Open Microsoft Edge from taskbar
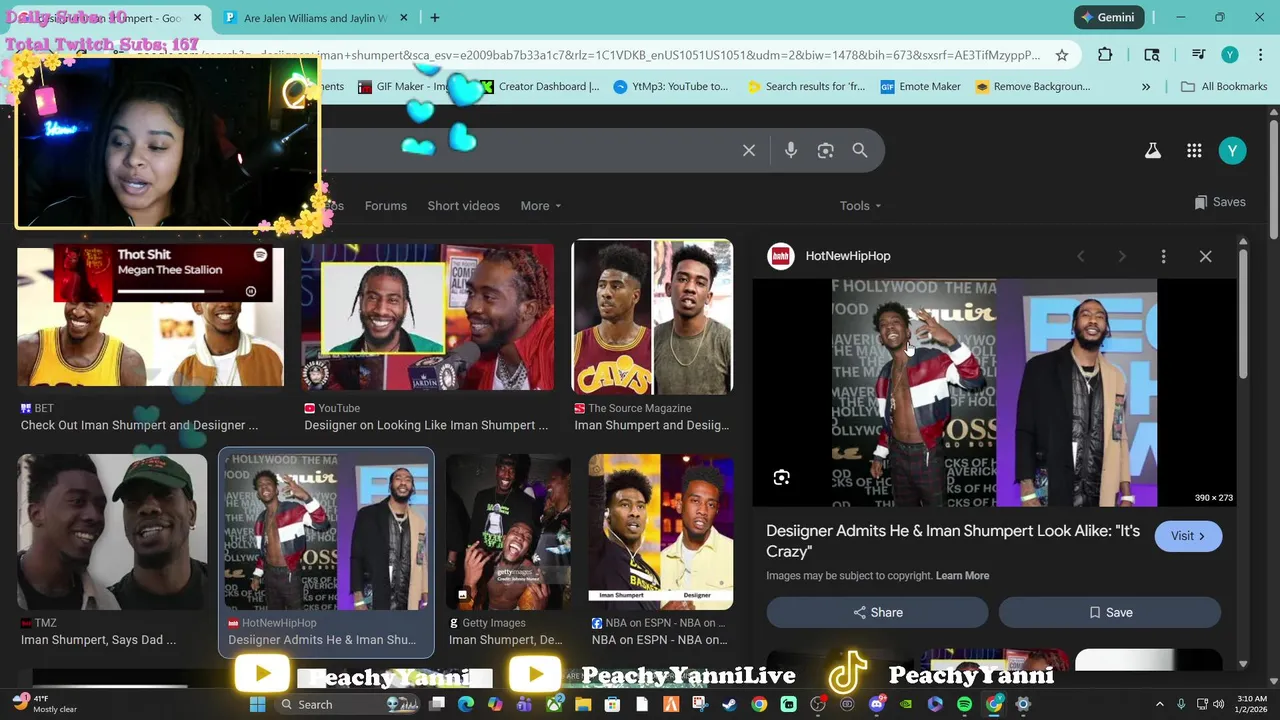Viewport: 1280px width, 720px height. coord(466,704)
